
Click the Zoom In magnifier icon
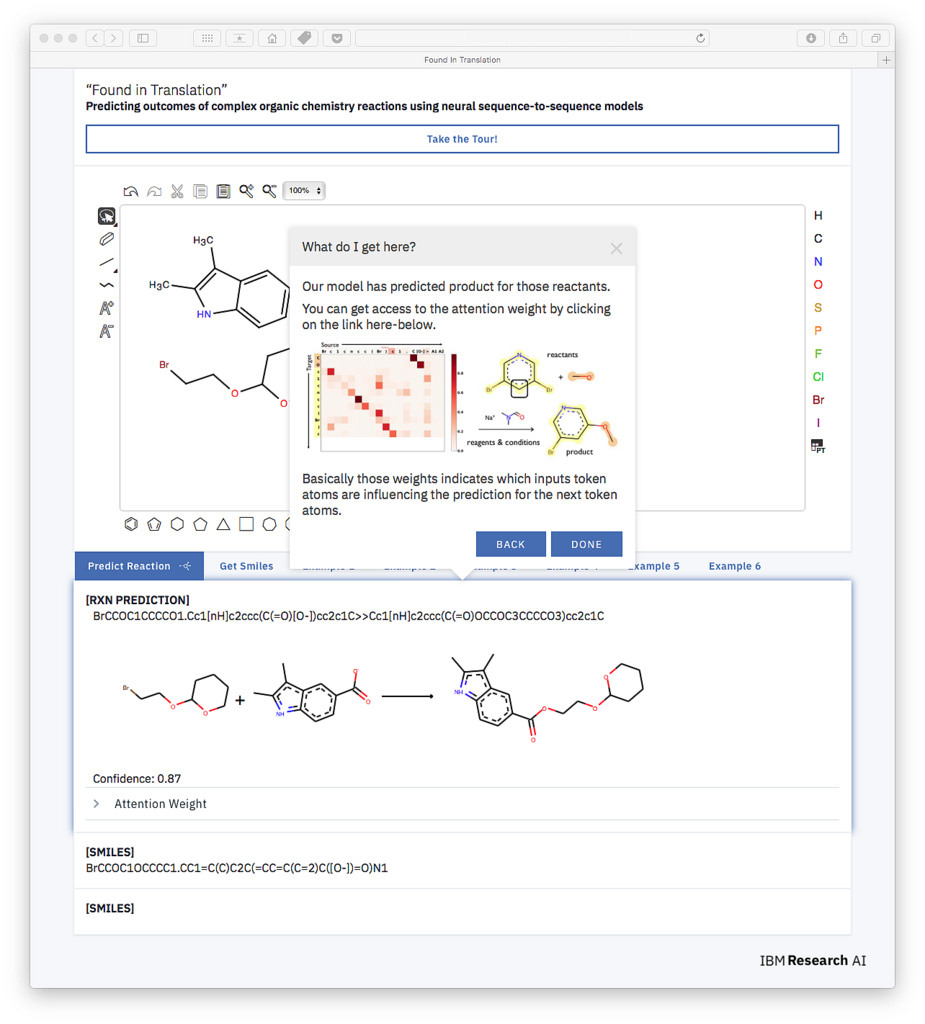(246, 191)
